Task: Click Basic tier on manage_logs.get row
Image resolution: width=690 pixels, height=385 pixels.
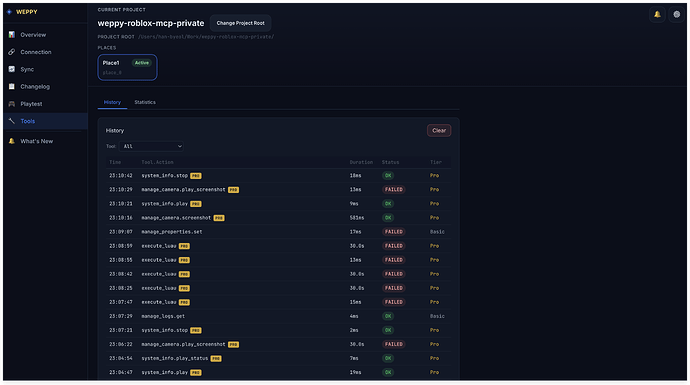Action: [x=437, y=316]
